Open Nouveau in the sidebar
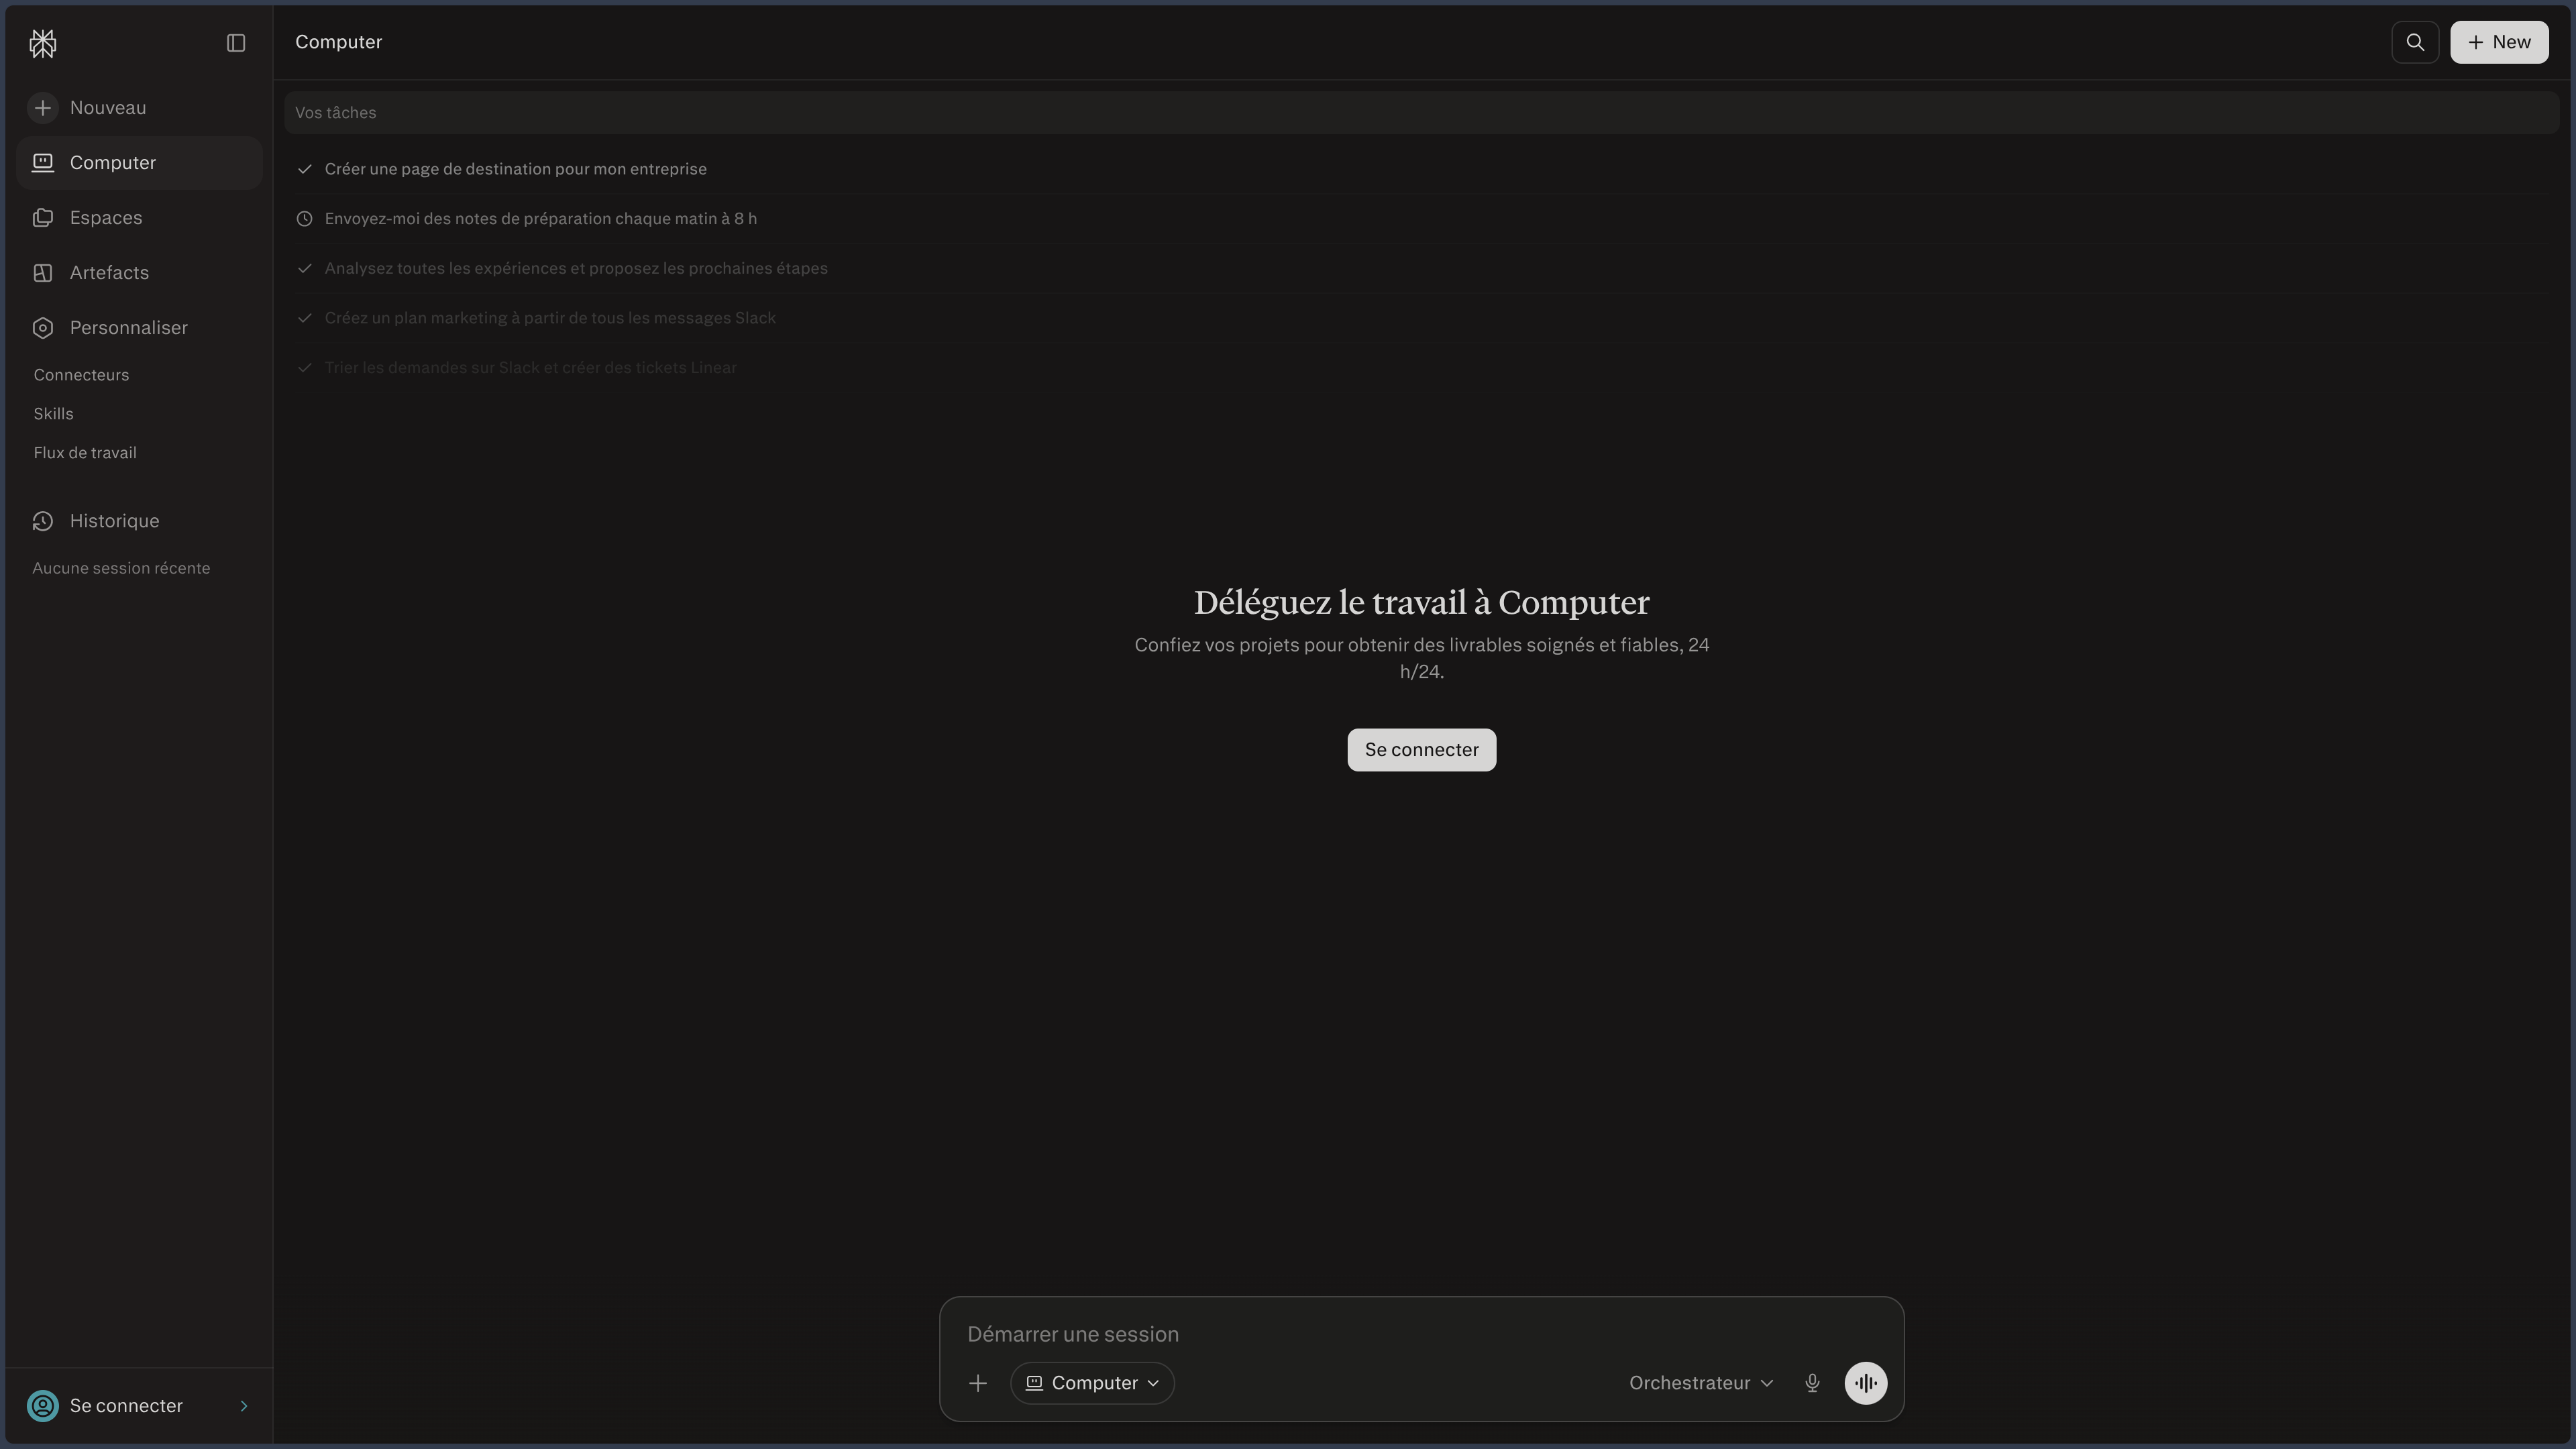This screenshot has width=2576, height=1449. (x=139, y=108)
